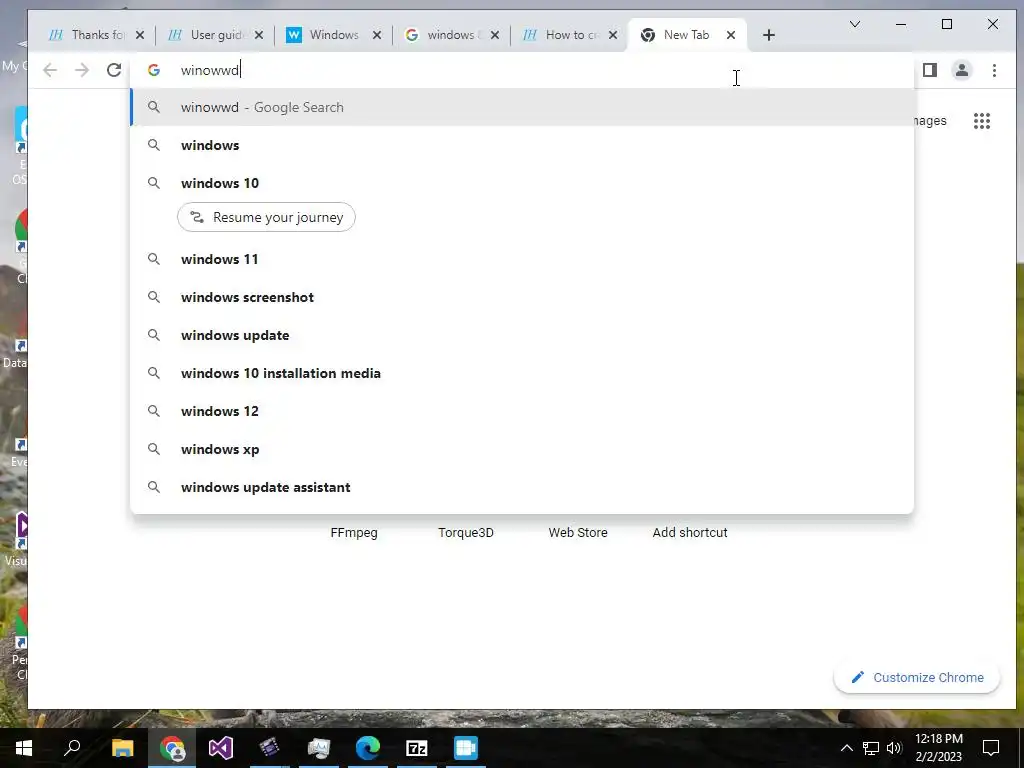Image resolution: width=1024 pixels, height=768 pixels.
Task: Show hidden system tray icons
Action: pyautogui.click(x=846, y=748)
